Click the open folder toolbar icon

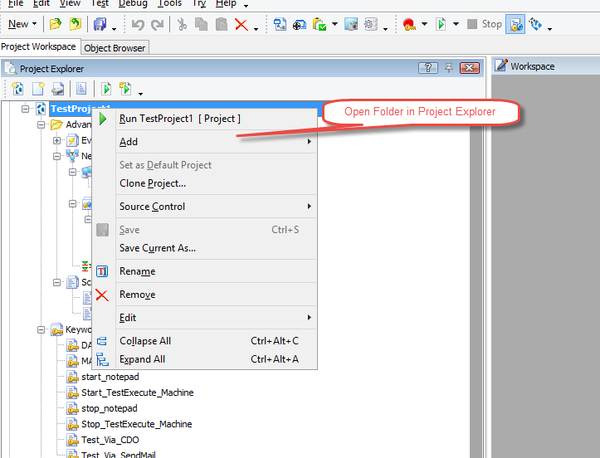tap(55, 23)
